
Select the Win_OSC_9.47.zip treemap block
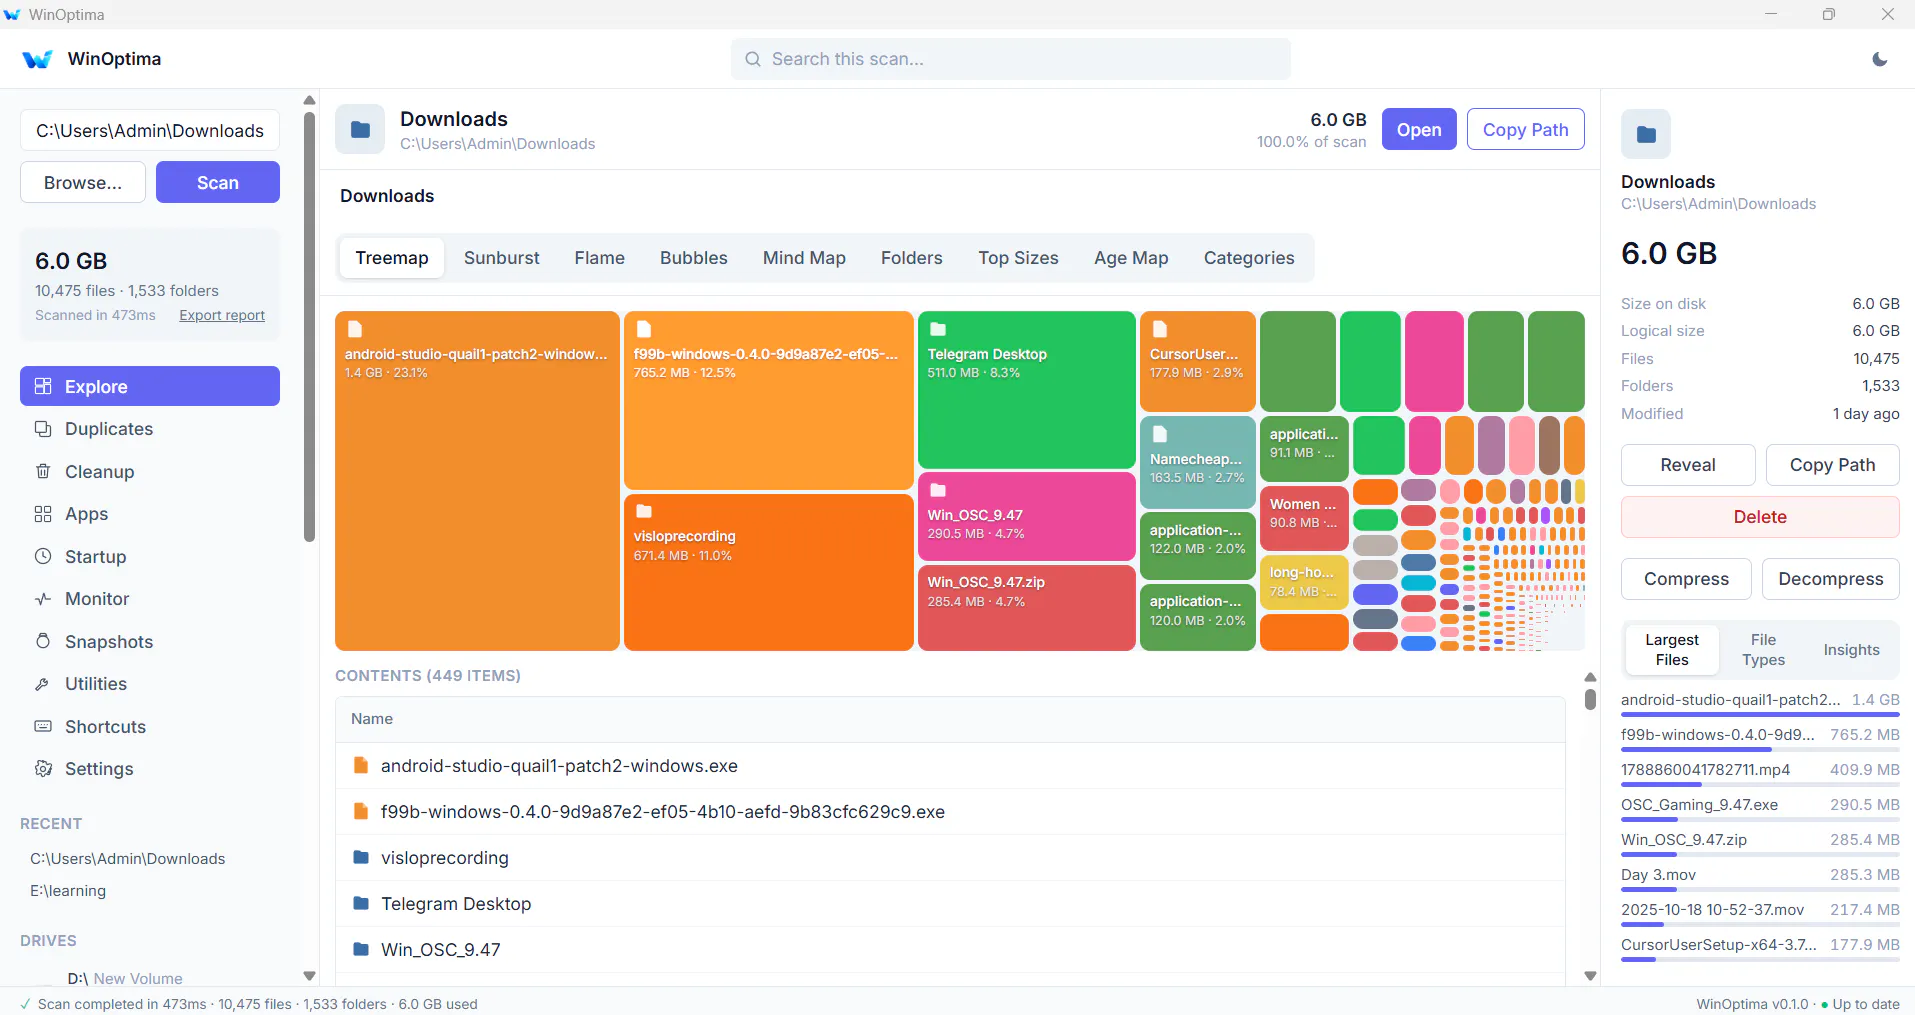click(x=1026, y=608)
